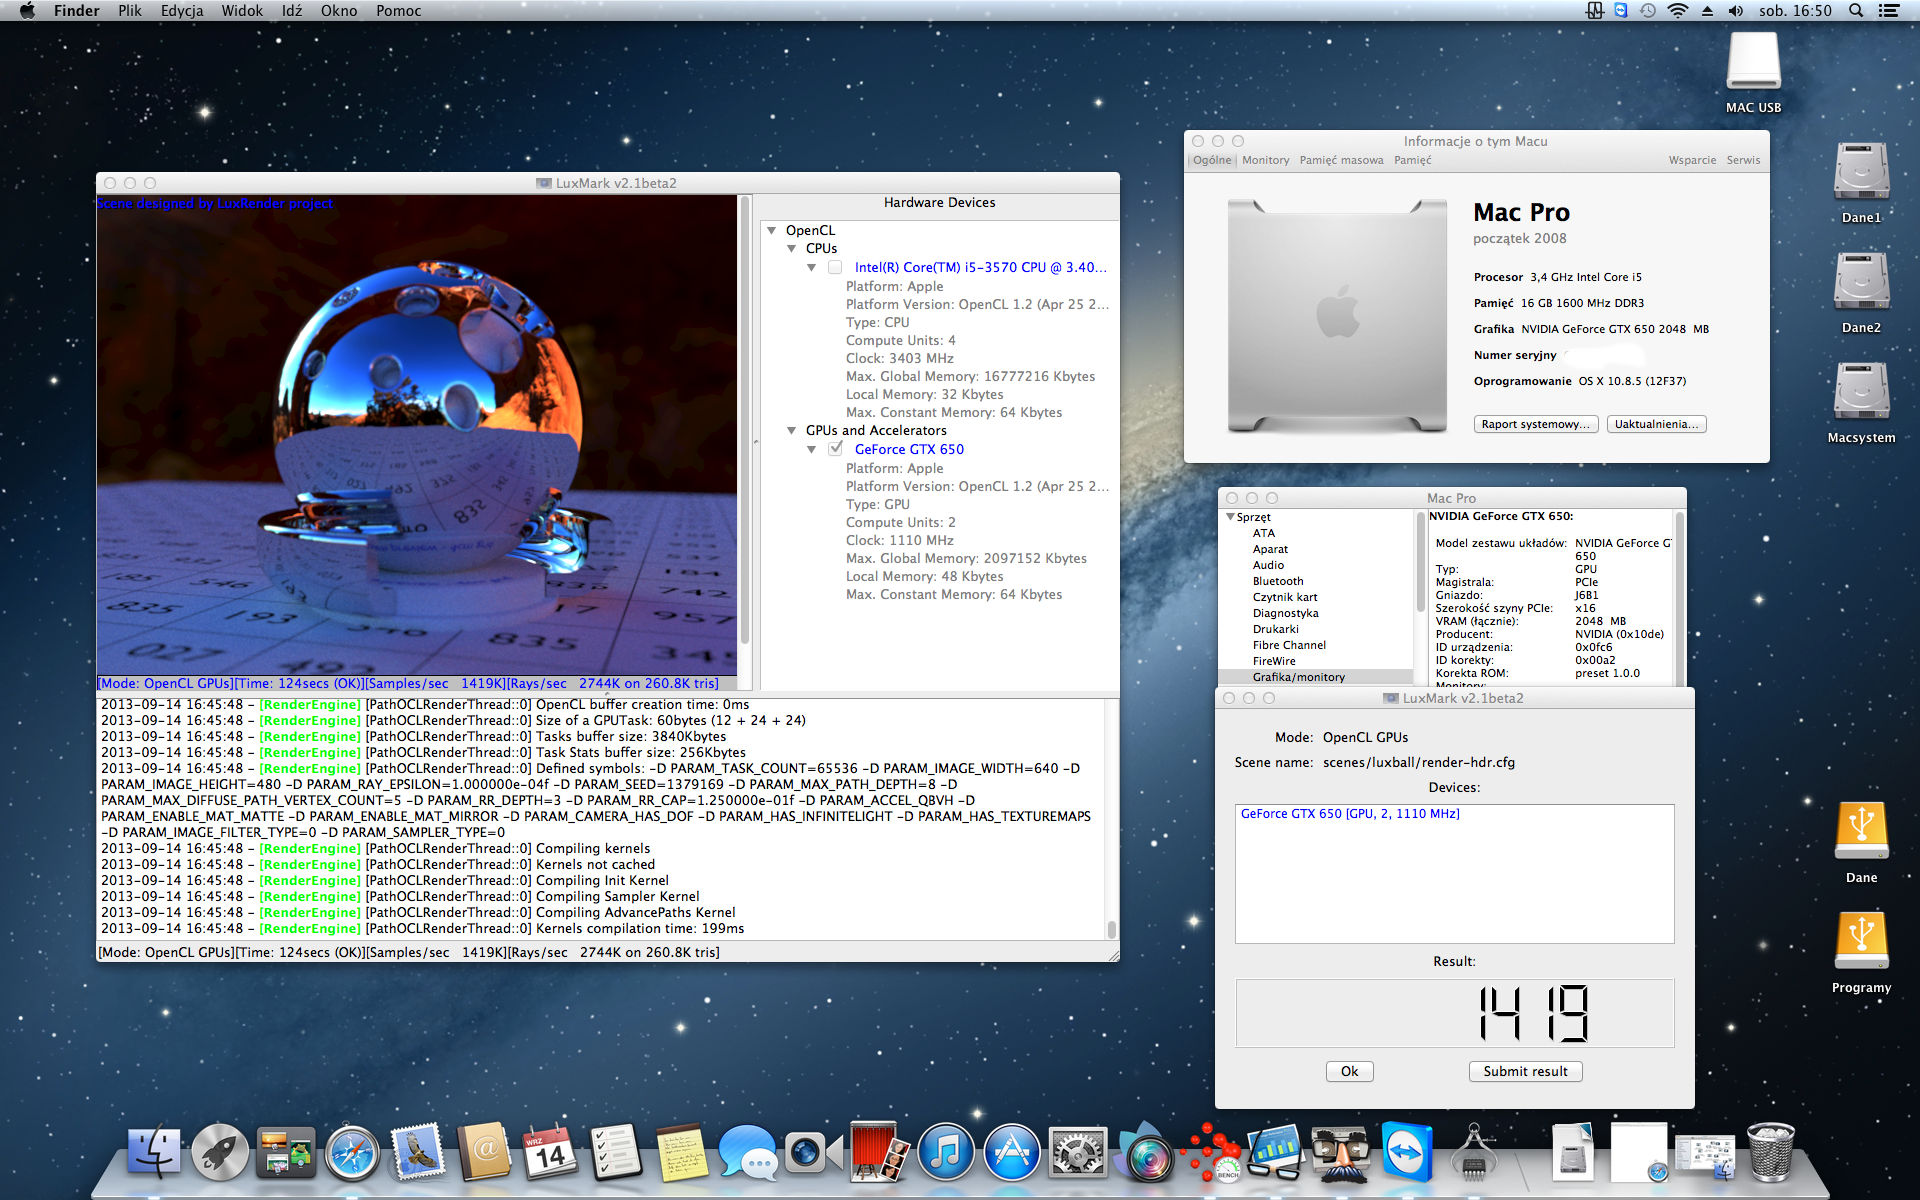Open Safari compass icon in Dock
Image resolution: width=1920 pixels, height=1200 pixels.
352,1152
